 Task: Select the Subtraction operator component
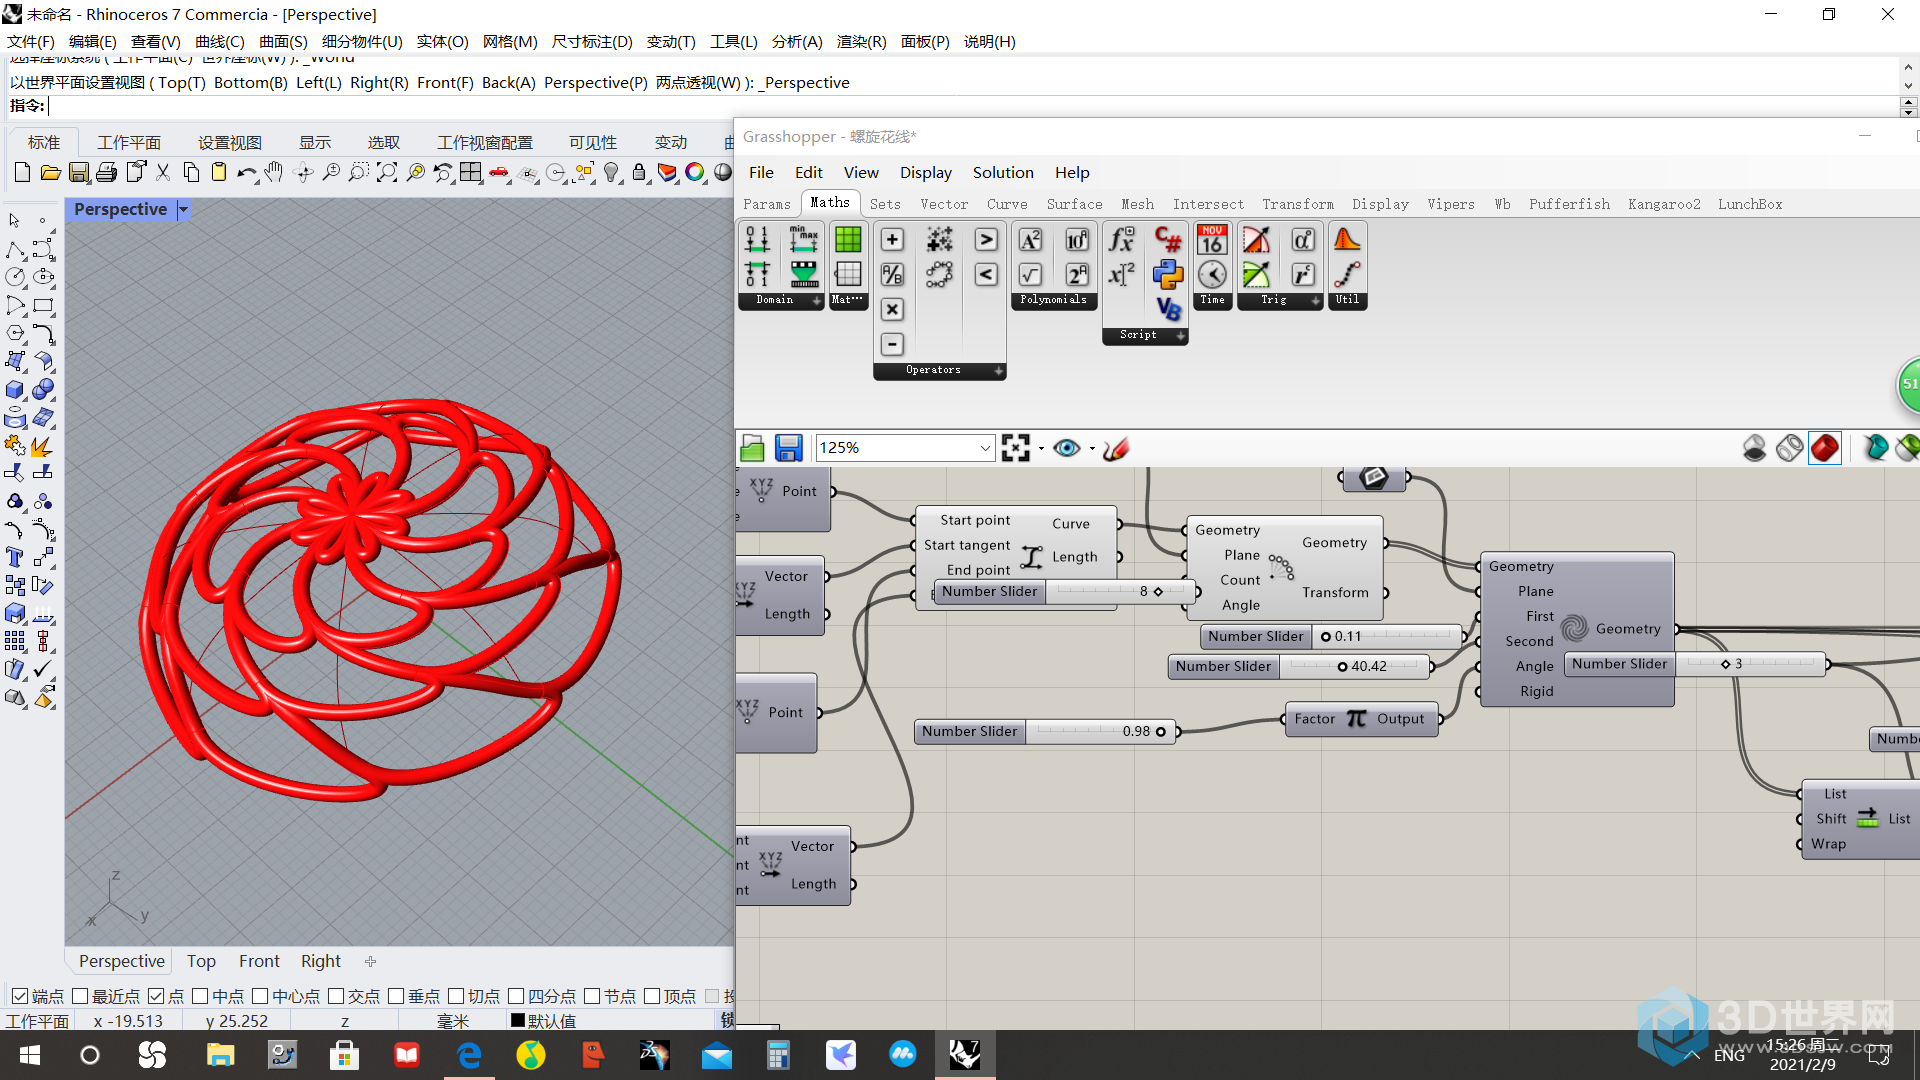coord(892,345)
